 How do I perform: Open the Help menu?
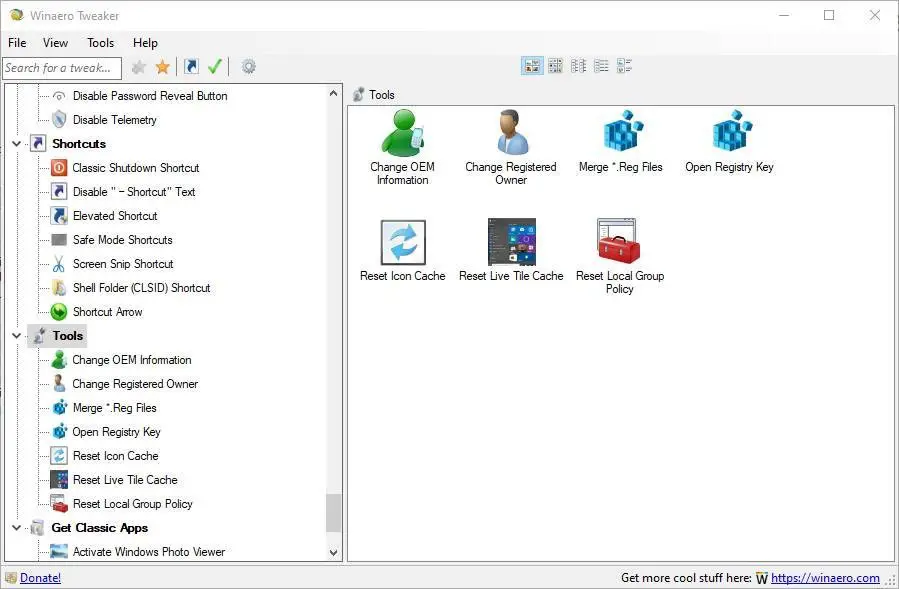[145, 43]
